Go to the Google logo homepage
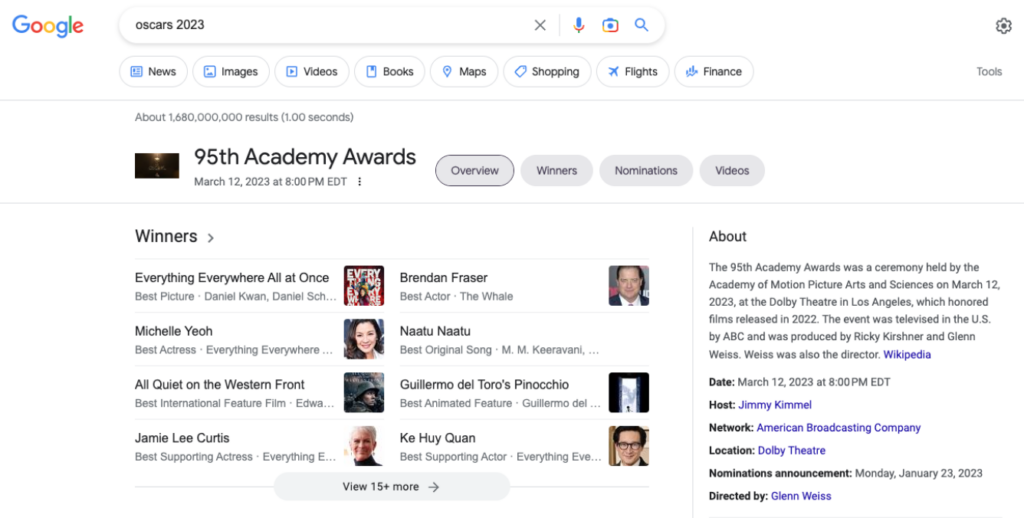The image size is (1024, 518). click(x=48, y=26)
